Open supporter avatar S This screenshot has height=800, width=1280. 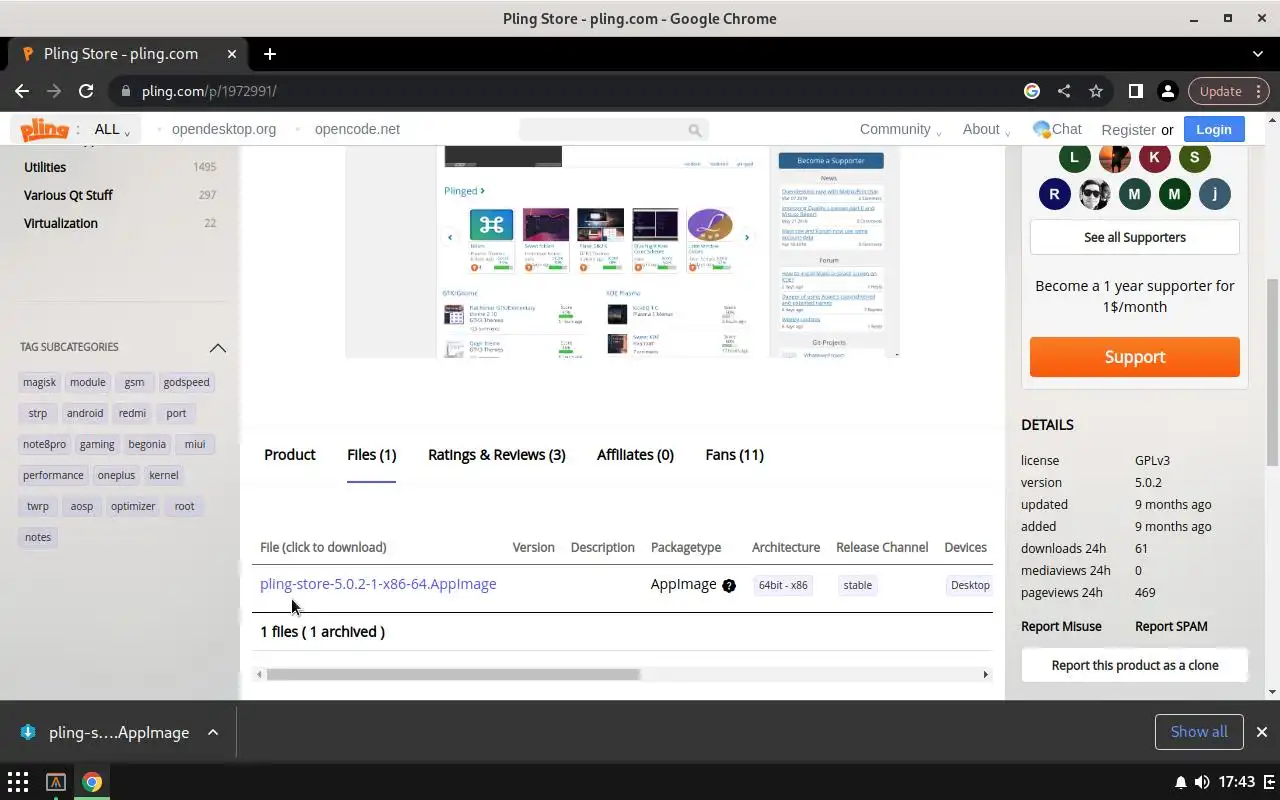1194,157
